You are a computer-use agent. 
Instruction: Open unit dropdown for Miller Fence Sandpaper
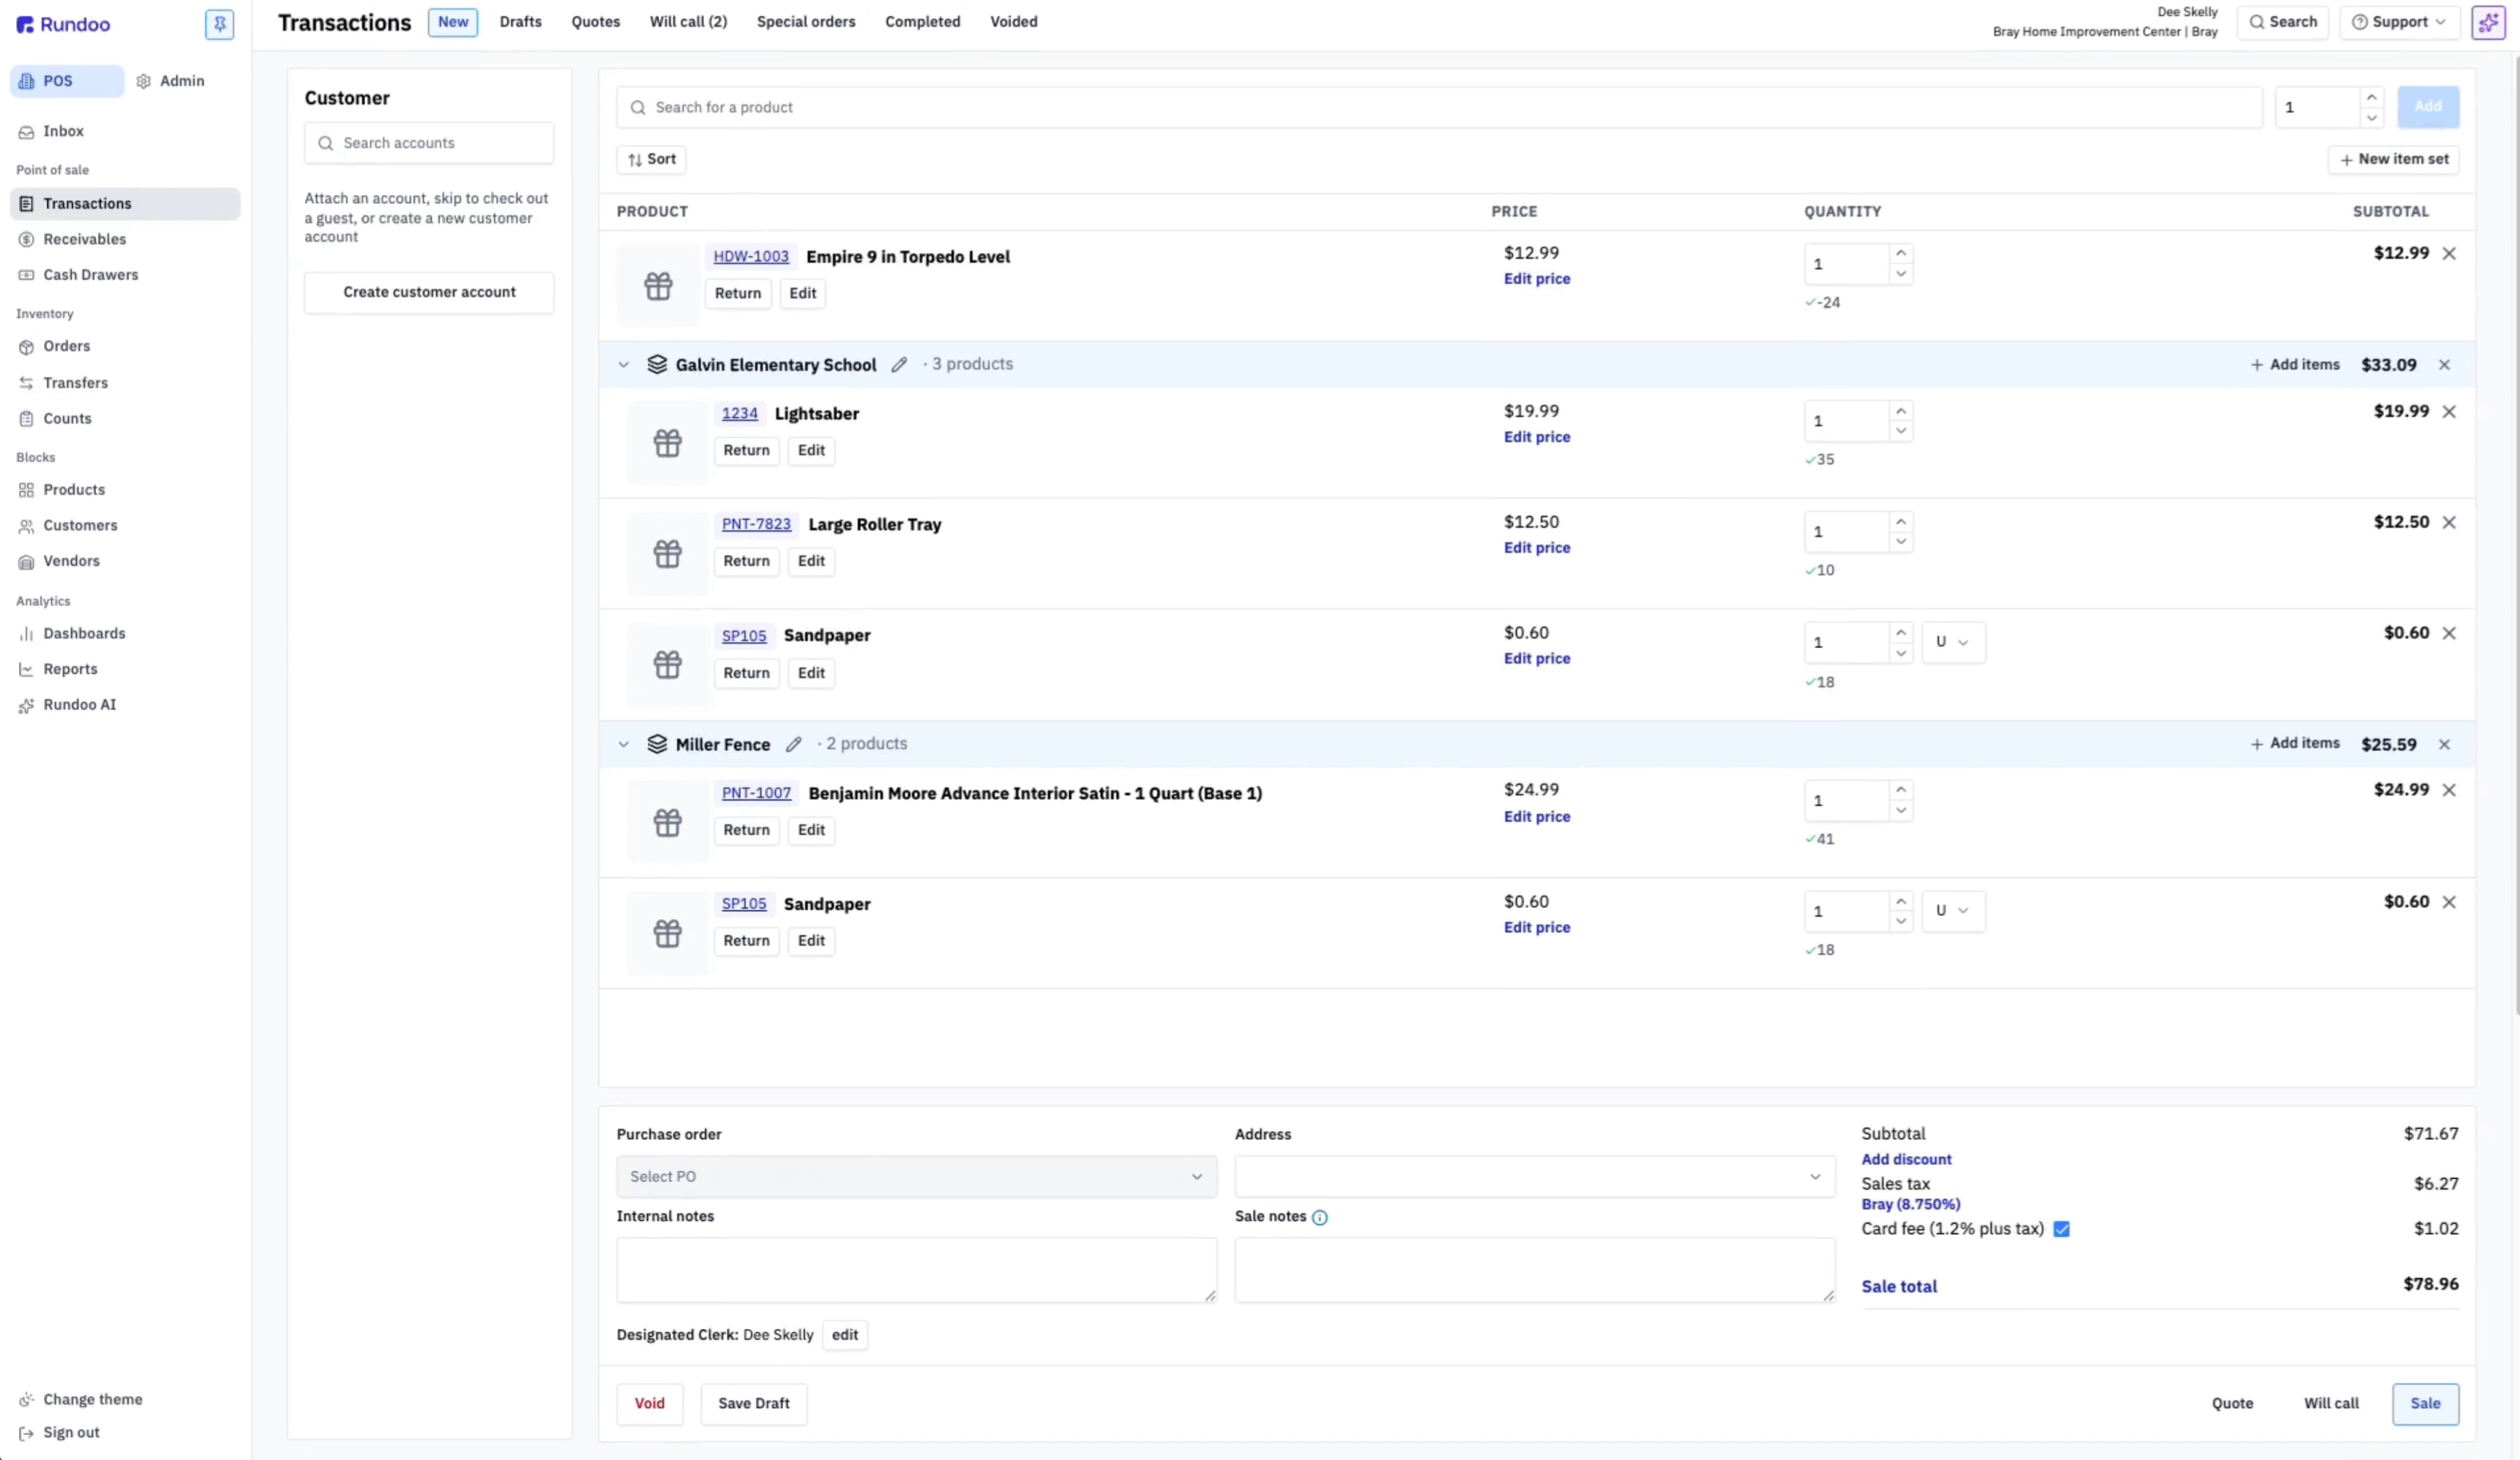1952,911
